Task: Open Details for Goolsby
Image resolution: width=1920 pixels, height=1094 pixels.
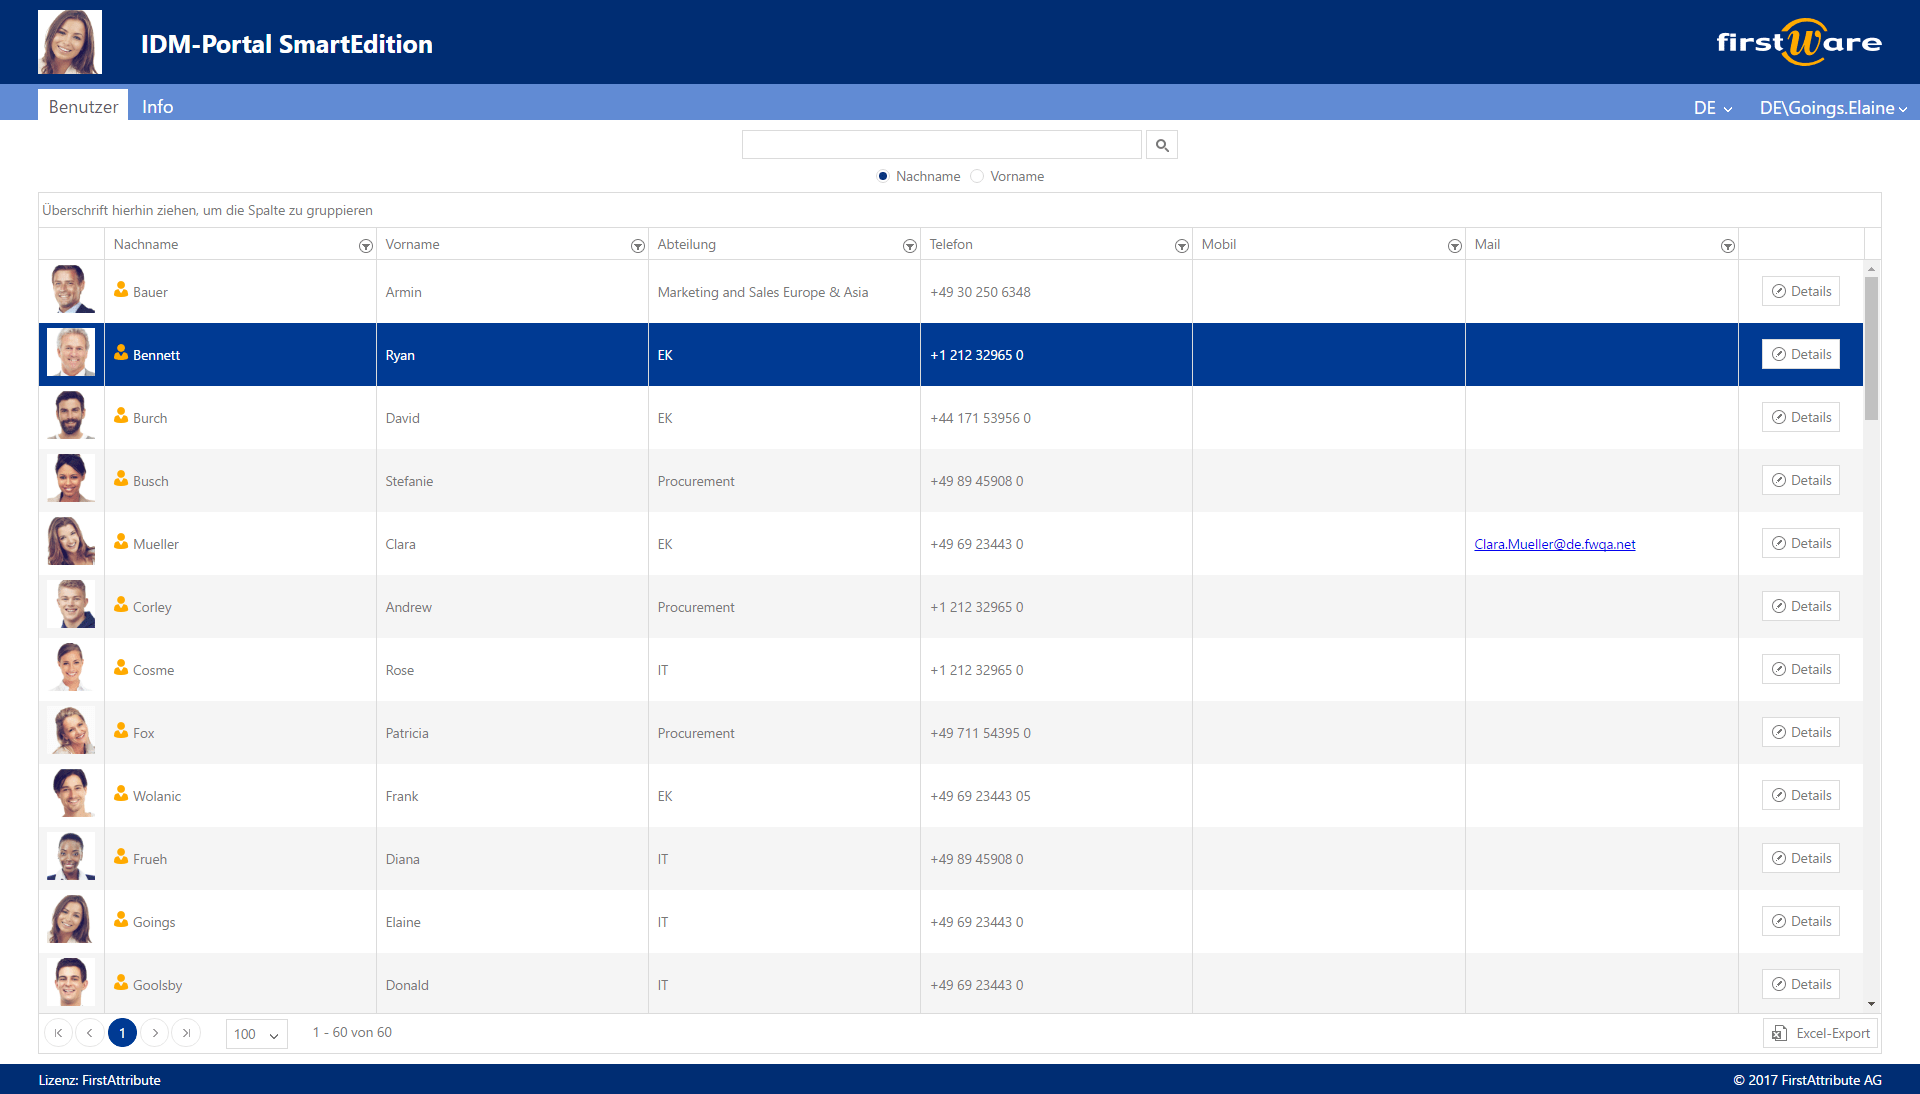Action: 1800,984
